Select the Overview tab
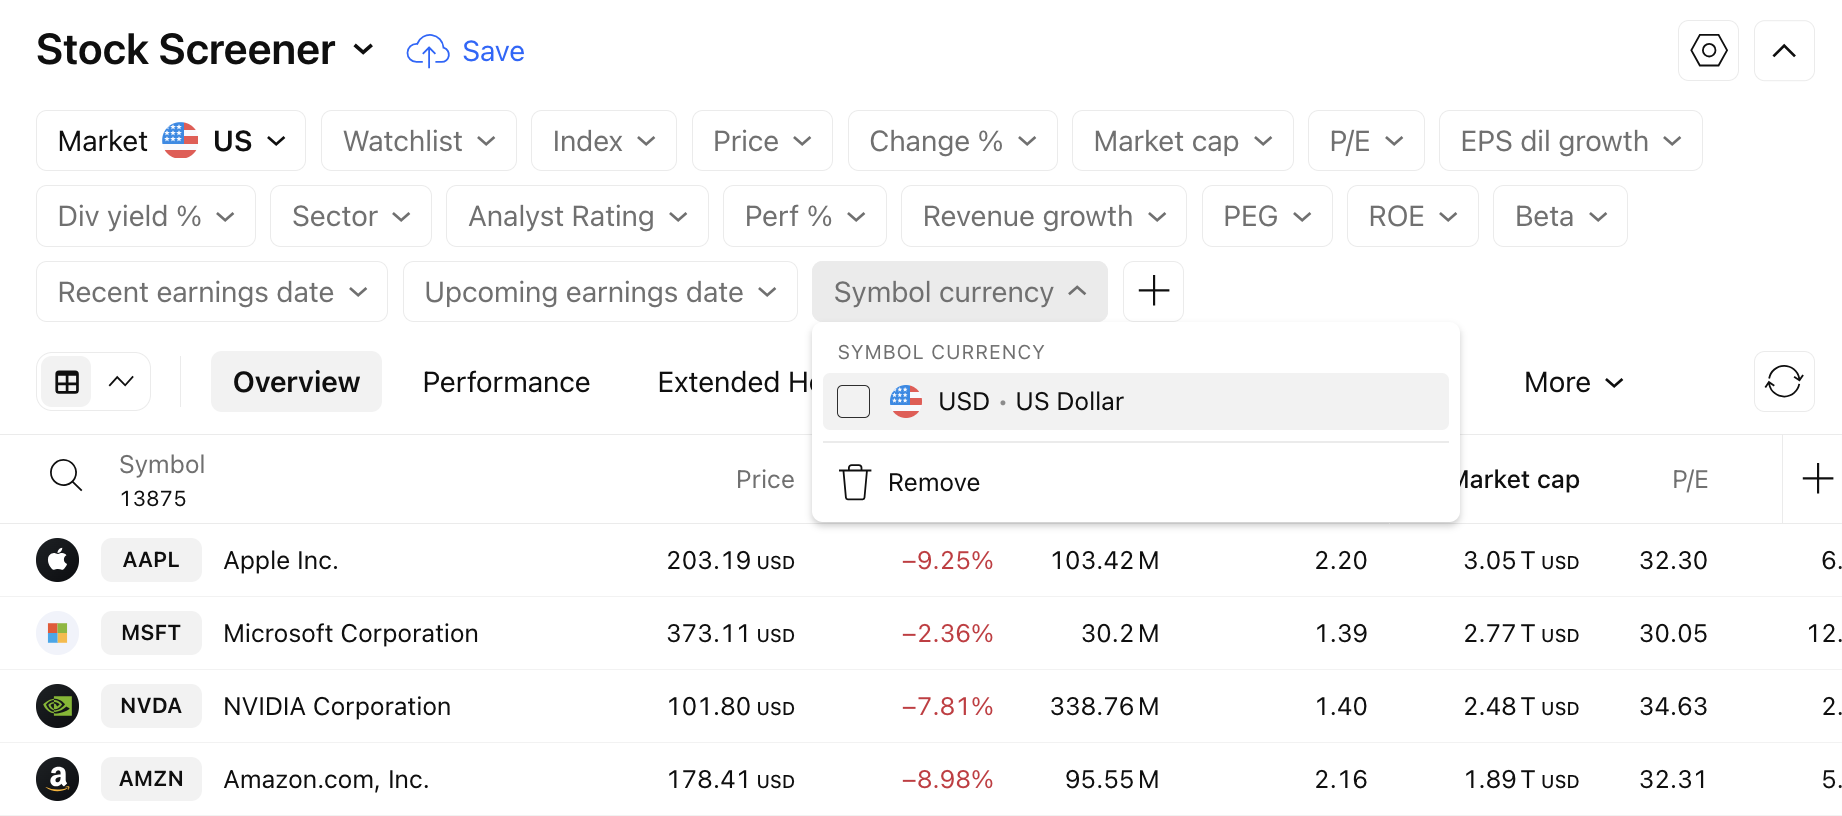This screenshot has height=816, width=1842. [x=296, y=382]
